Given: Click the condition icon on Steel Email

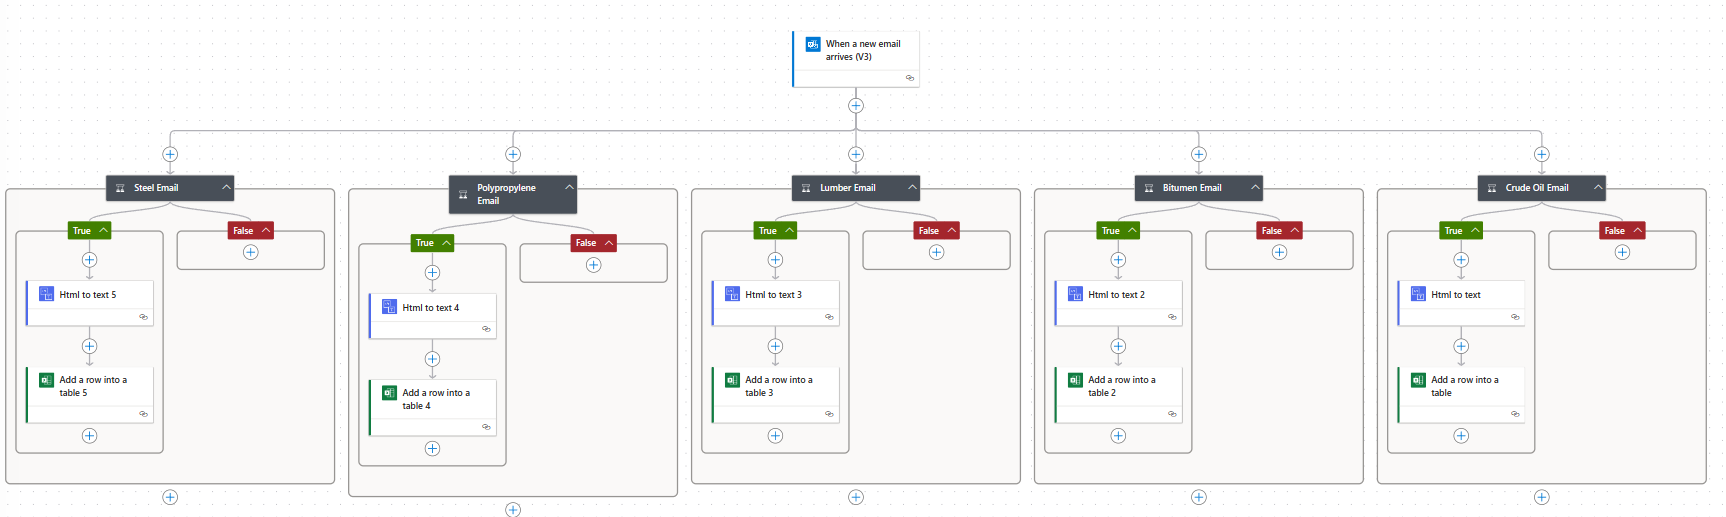Looking at the screenshot, I should [x=120, y=188].
